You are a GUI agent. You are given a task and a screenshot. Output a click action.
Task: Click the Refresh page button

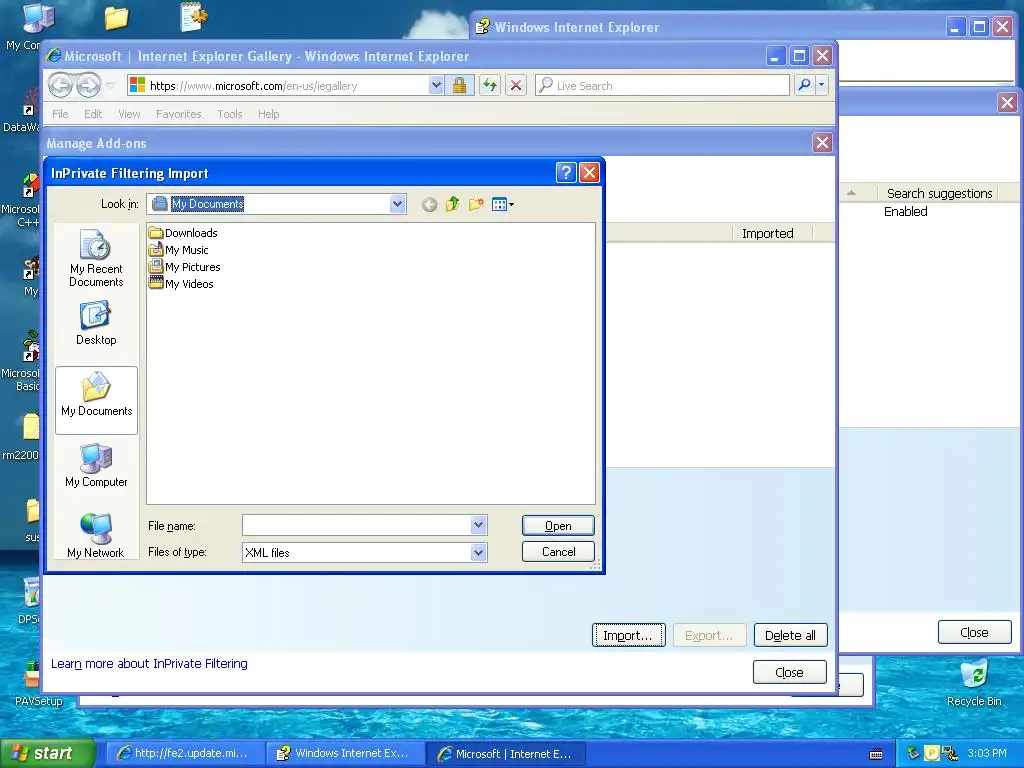coord(490,85)
